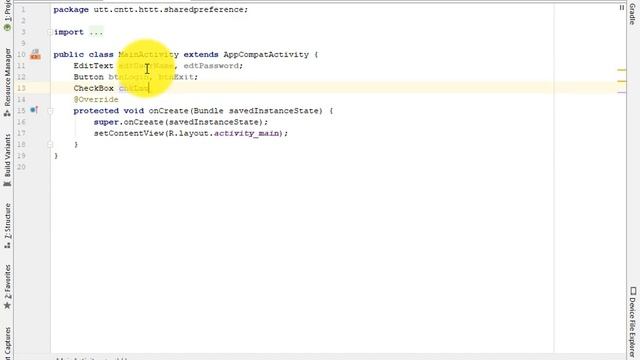Click the @Override annotation
This screenshot has width=640, height=360.
coord(96,100)
